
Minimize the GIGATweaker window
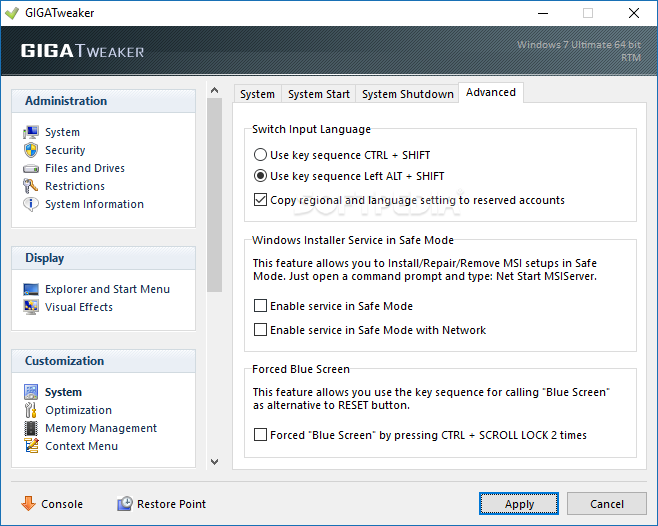(x=543, y=13)
